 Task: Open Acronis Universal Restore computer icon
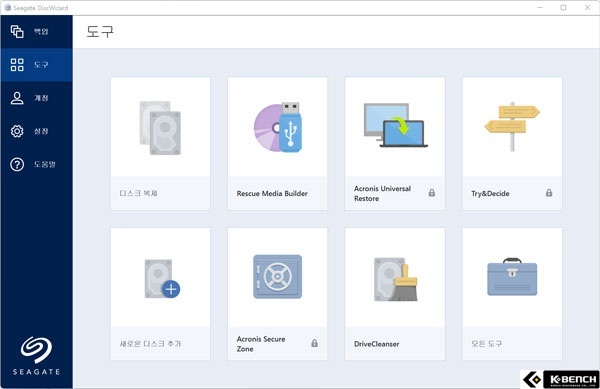pos(395,125)
